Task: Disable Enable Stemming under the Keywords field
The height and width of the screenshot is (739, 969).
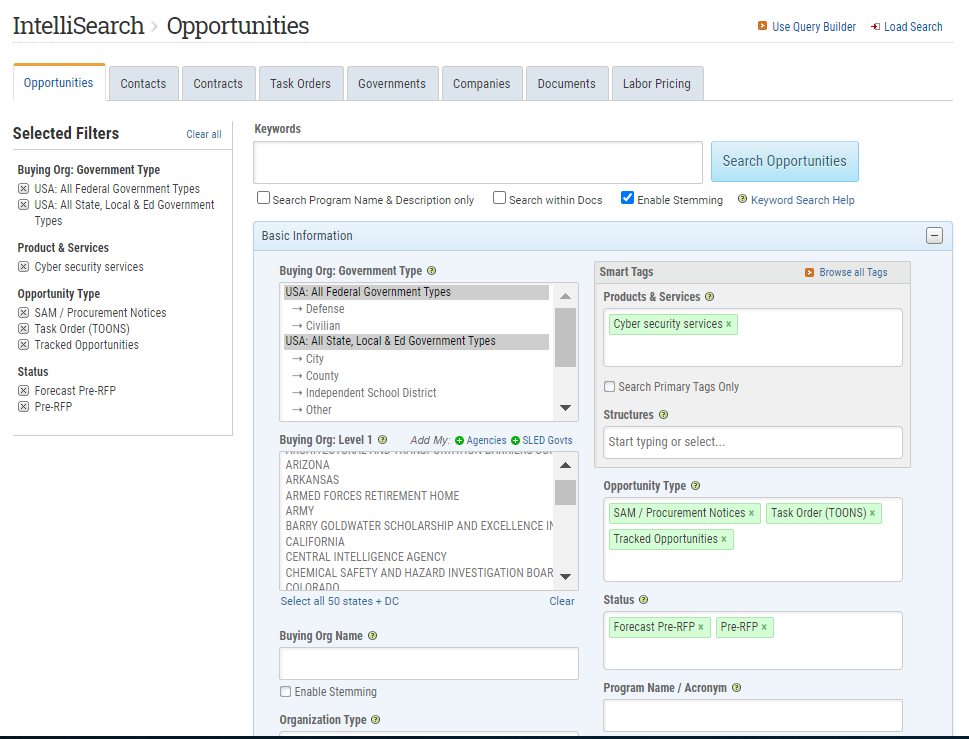Action: 628,198
